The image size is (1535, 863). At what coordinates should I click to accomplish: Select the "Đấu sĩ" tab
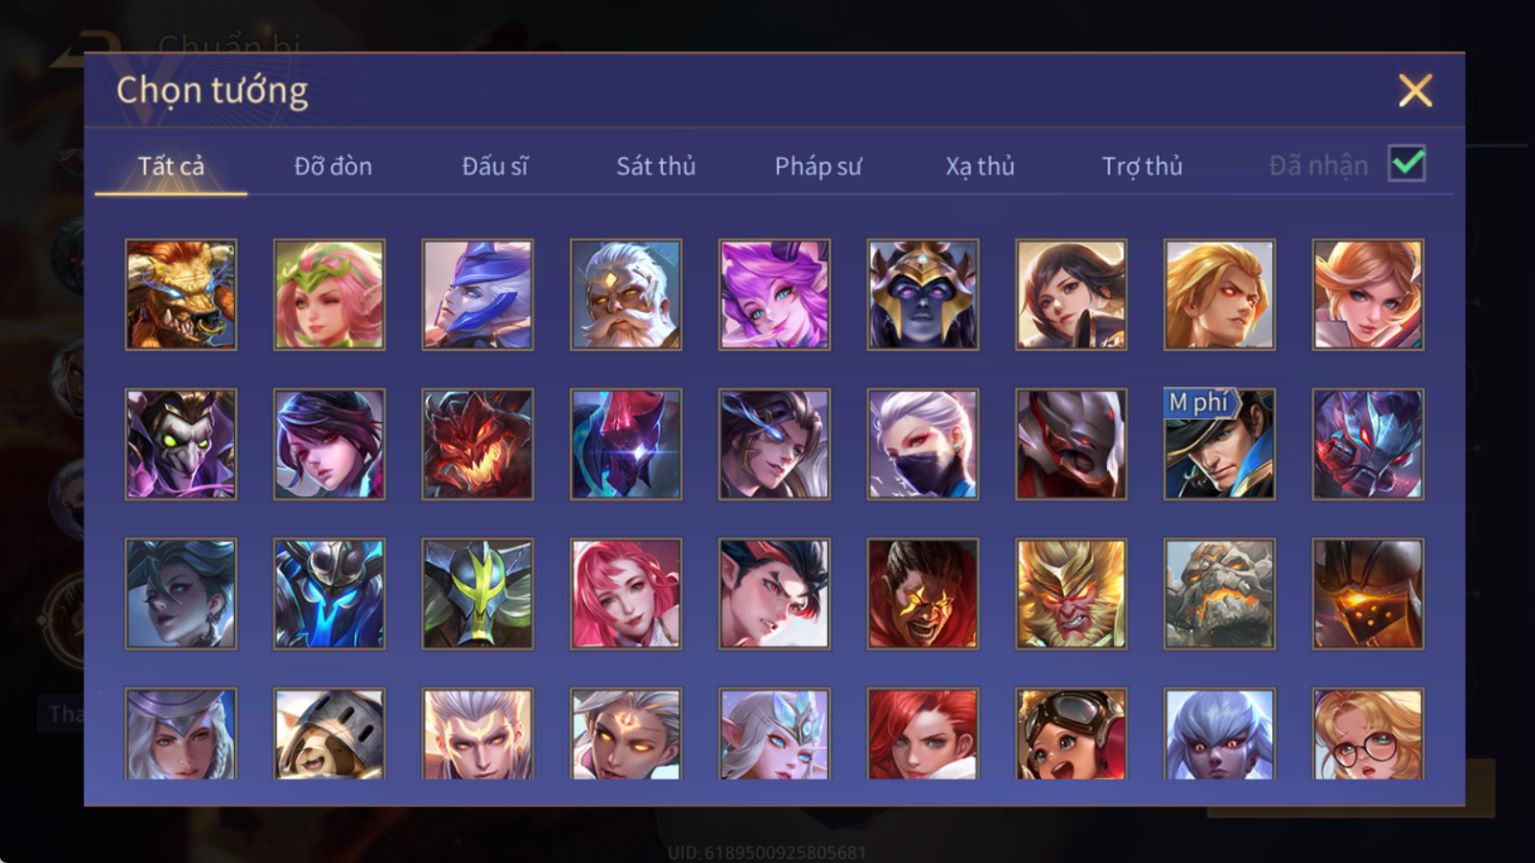pyautogui.click(x=495, y=166)
